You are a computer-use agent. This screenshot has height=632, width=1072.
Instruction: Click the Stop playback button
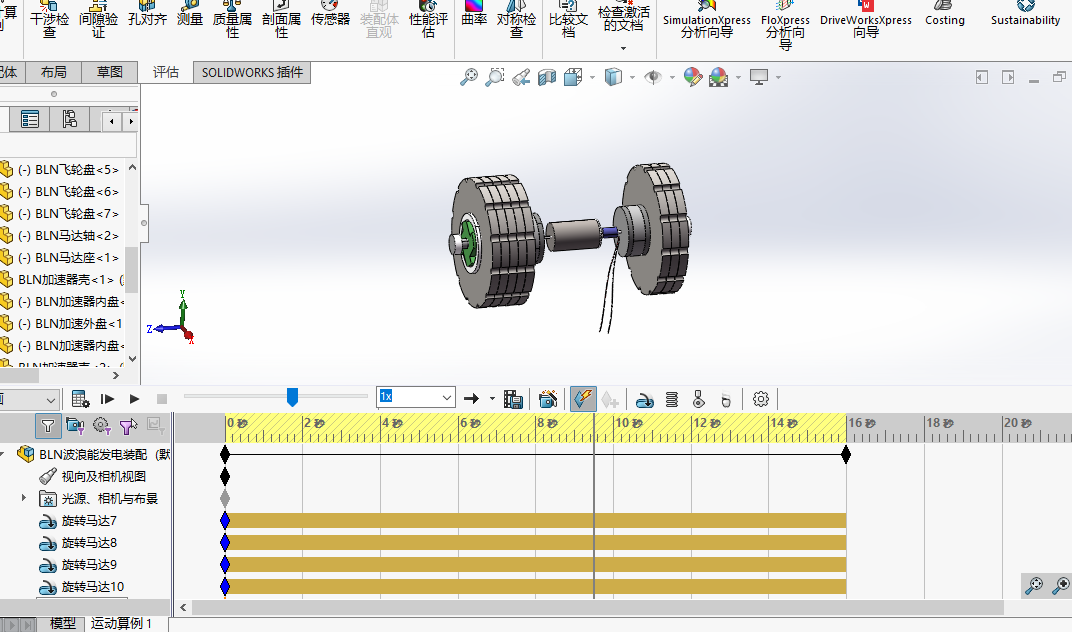click(x=162, y=399)
